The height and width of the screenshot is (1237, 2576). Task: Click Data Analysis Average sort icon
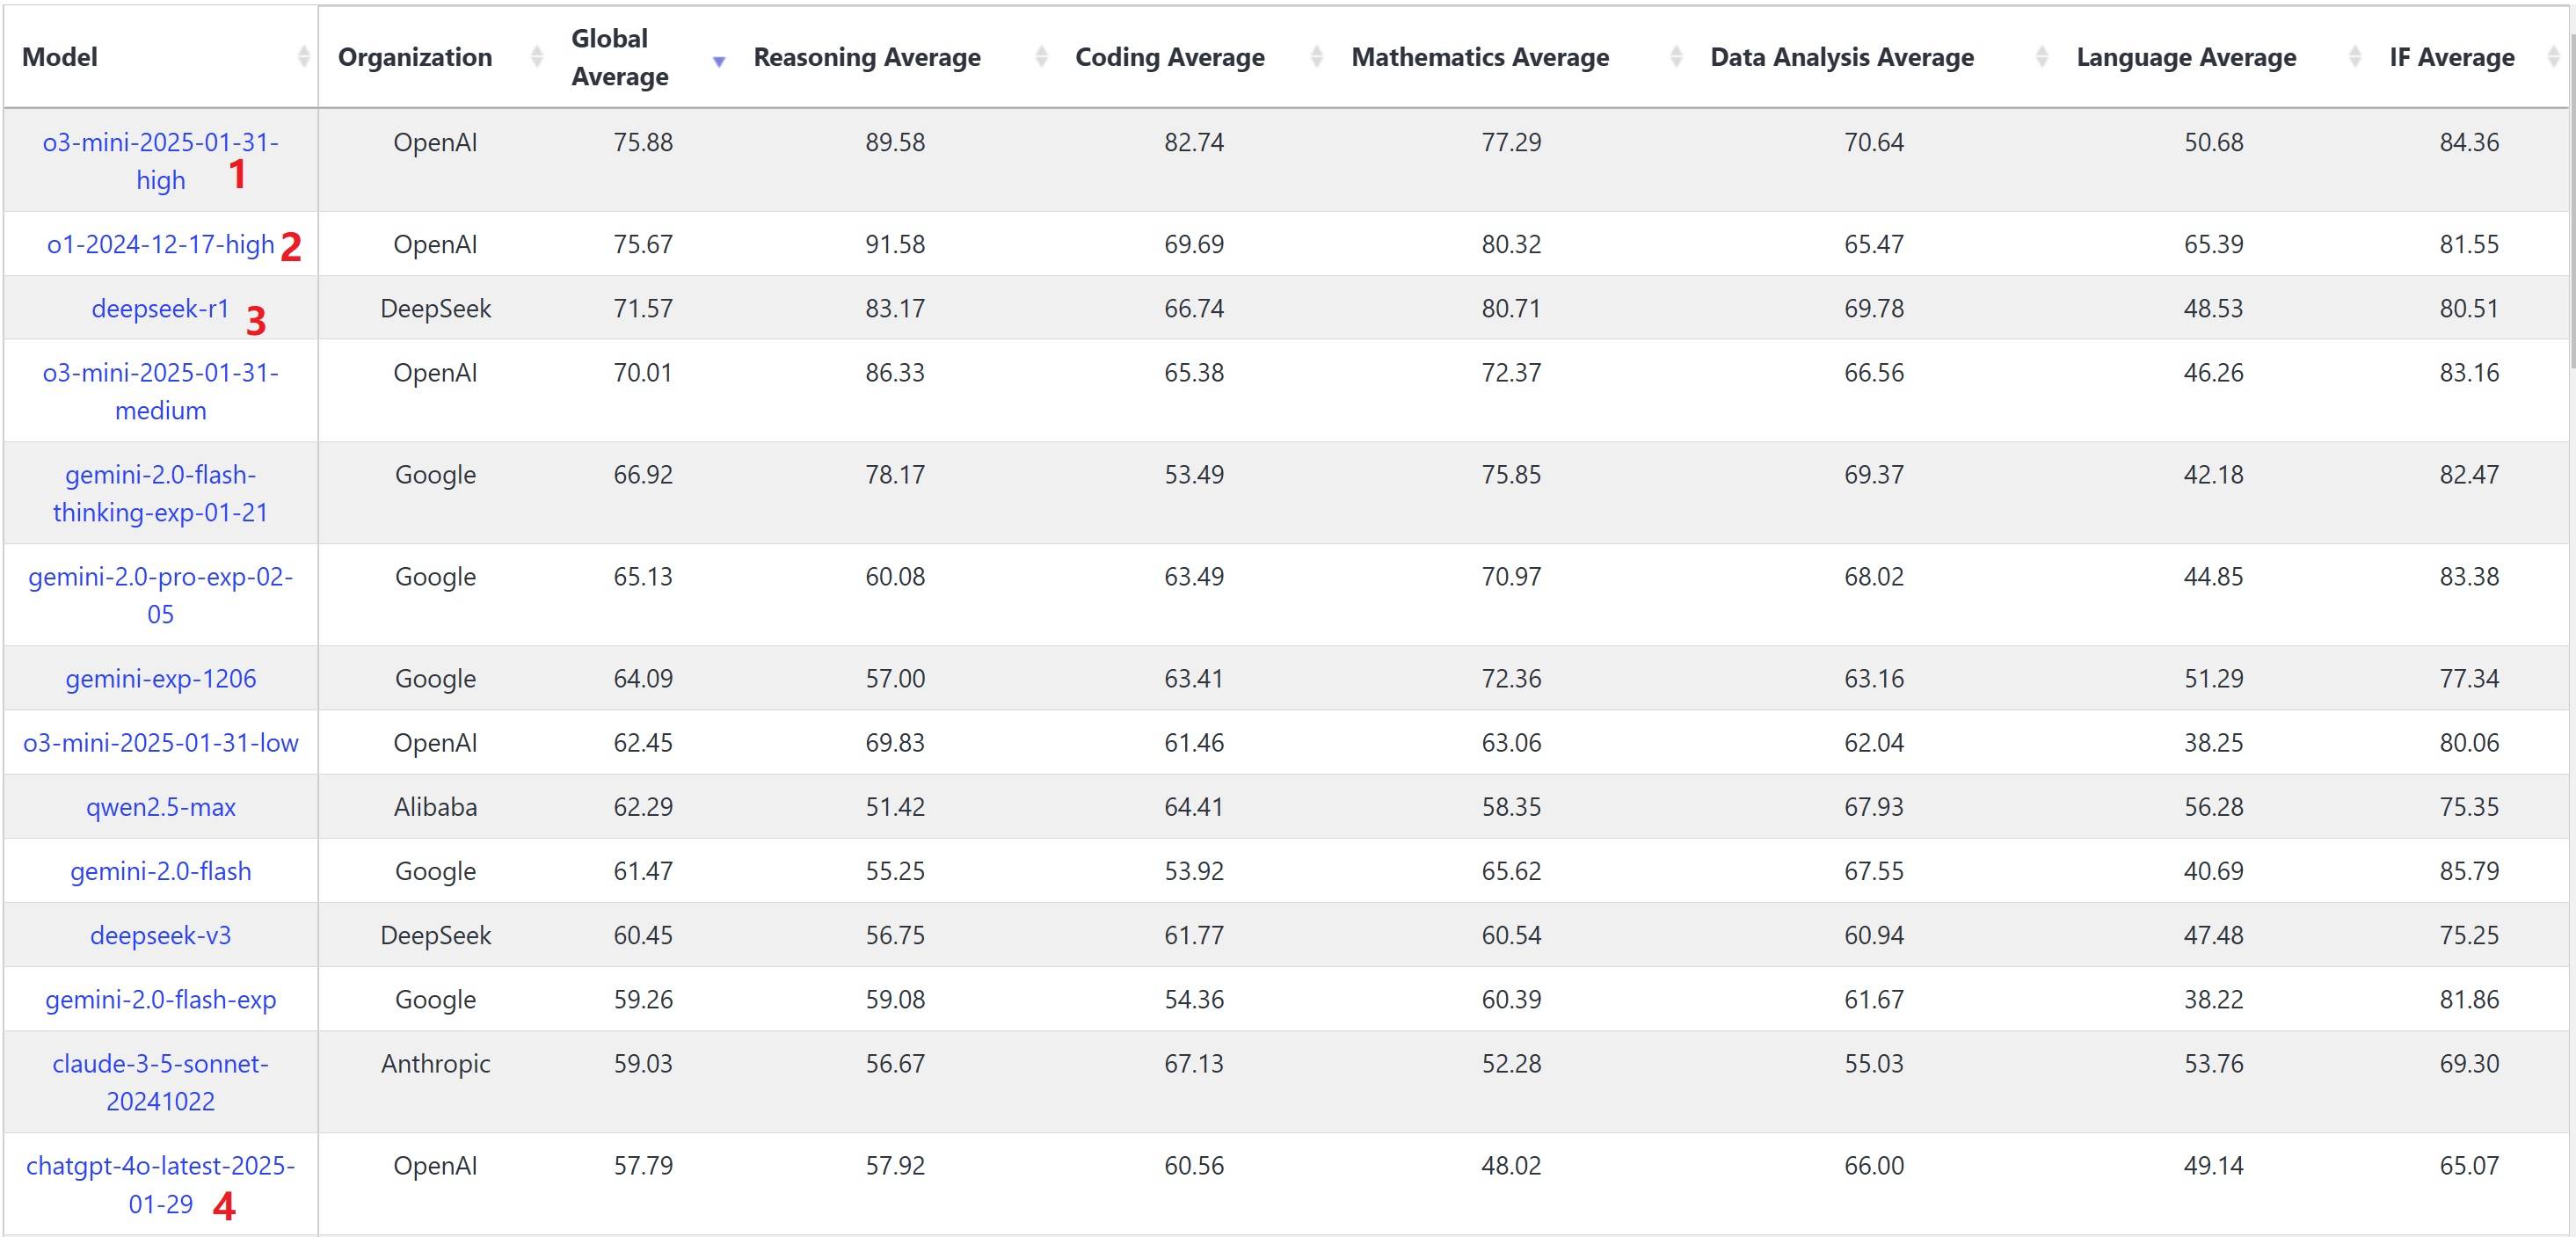[x=2042, y=58]
